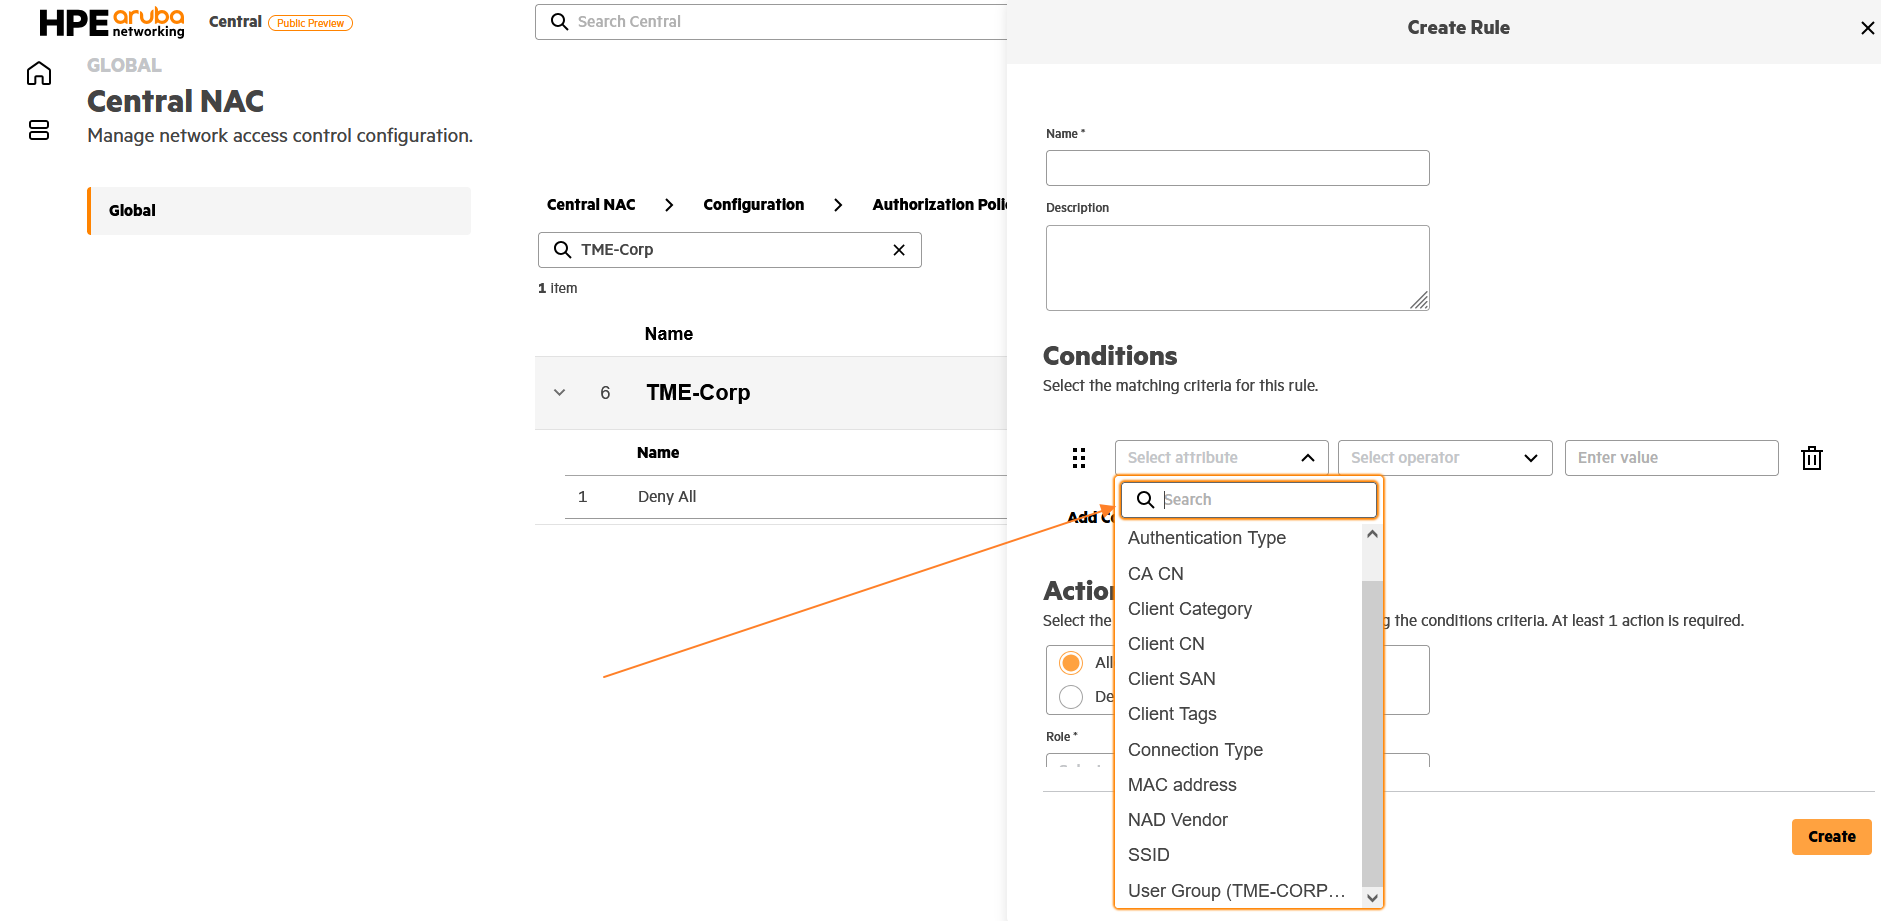The width and height of the screenshot is (1881, 921).
Task: Choose SSID attribute
Action: (1239, 855)
